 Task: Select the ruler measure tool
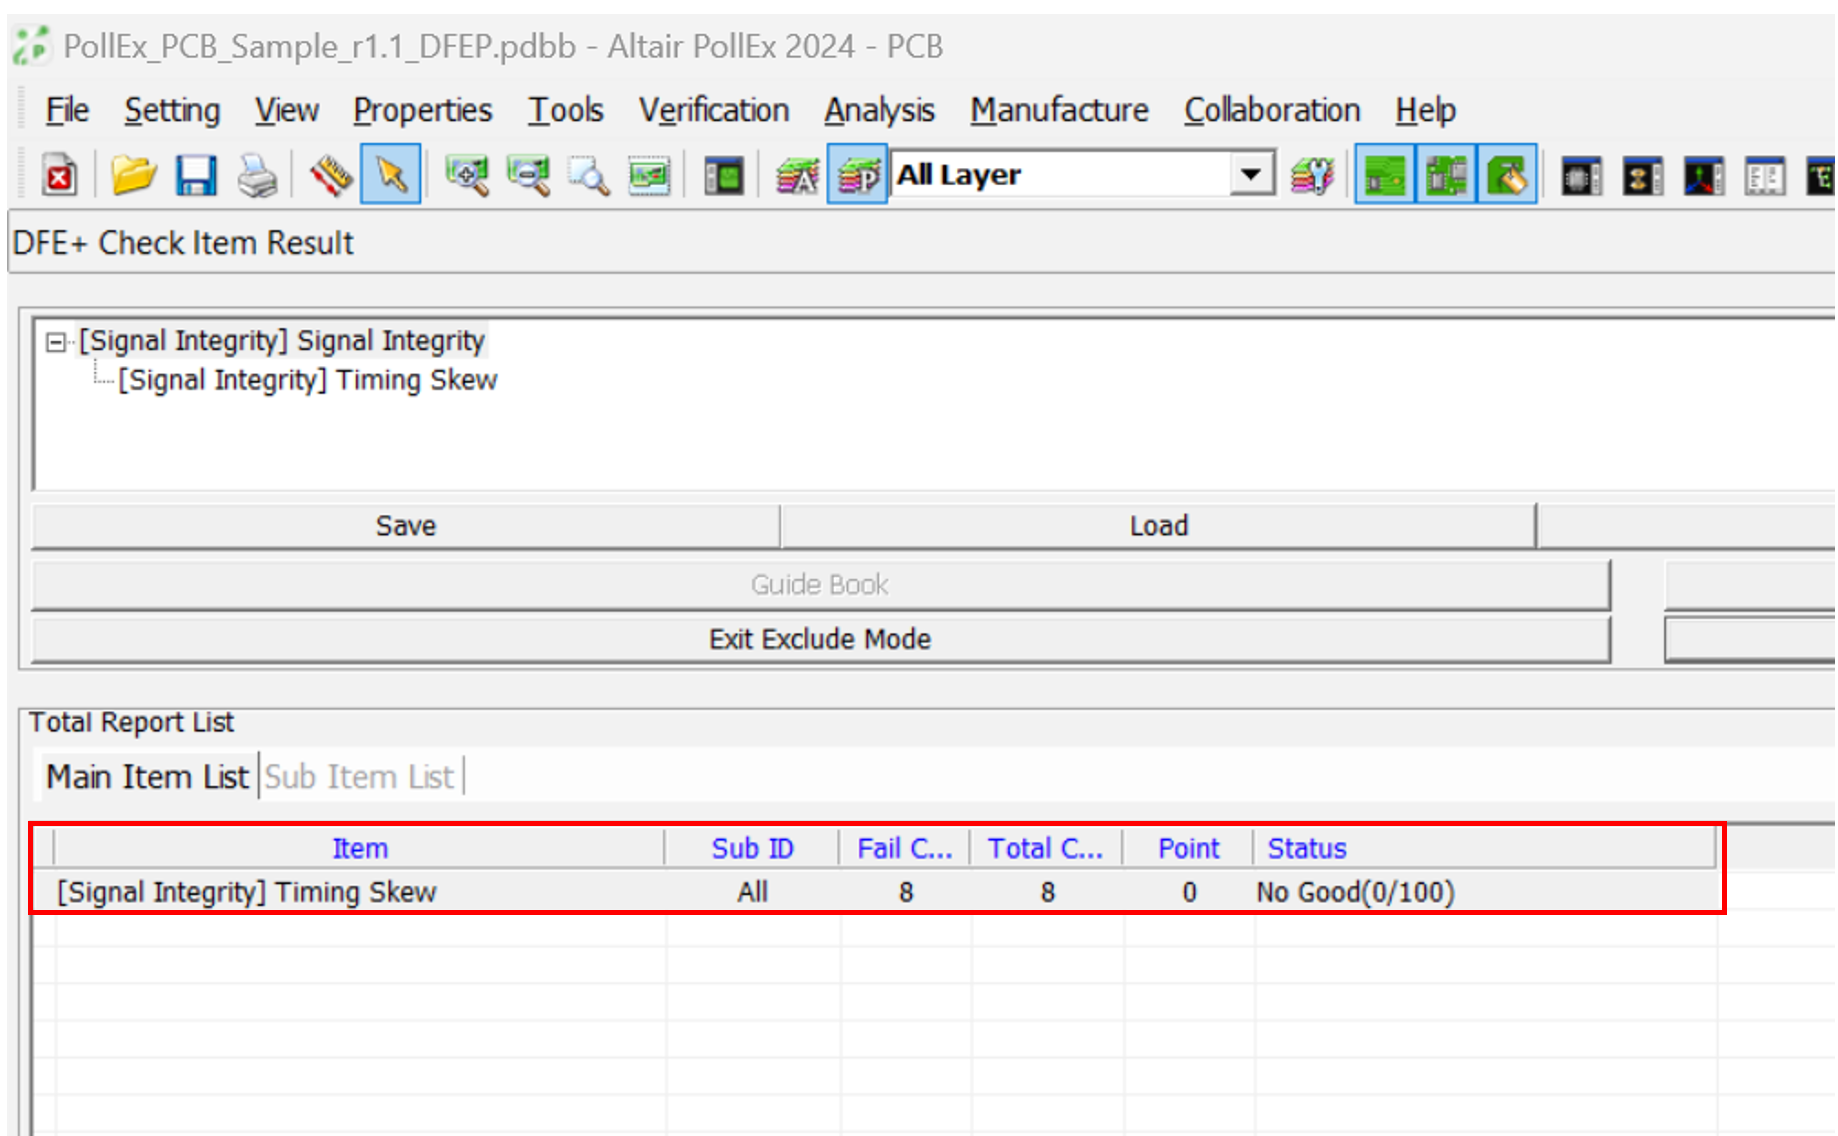coord(329,176)
